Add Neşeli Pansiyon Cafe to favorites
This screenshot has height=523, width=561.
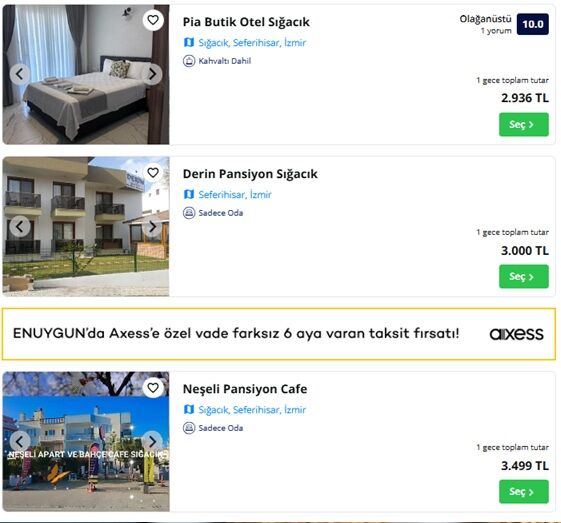click(153, 388)
